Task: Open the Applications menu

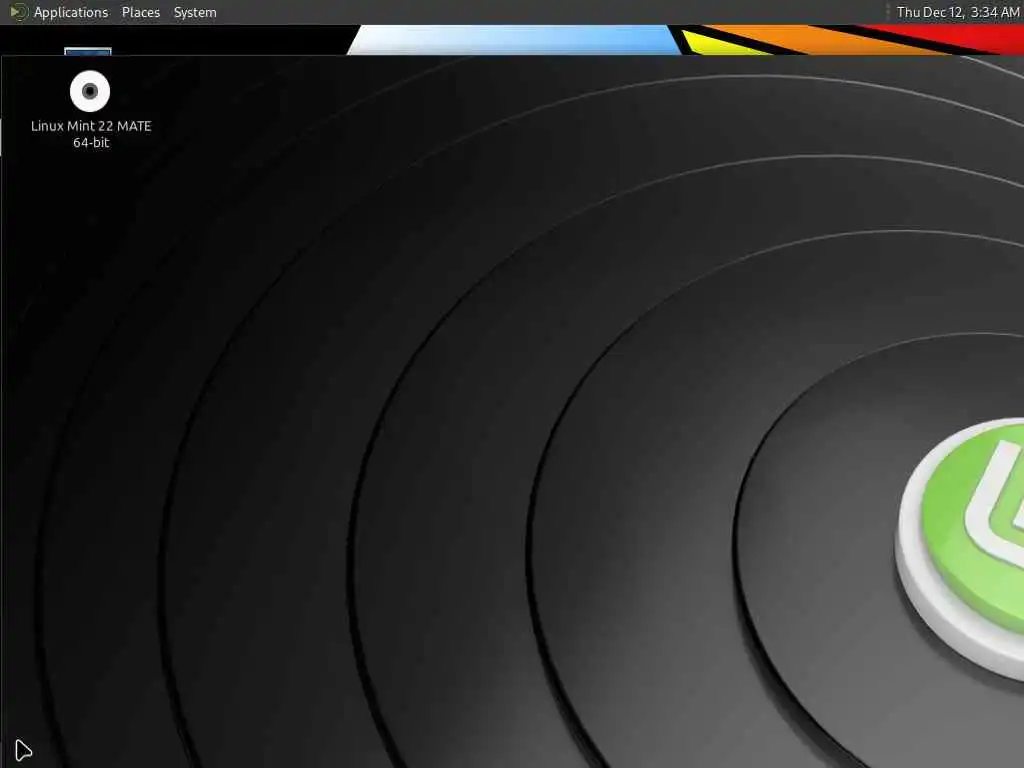Action: pos(71,12)
